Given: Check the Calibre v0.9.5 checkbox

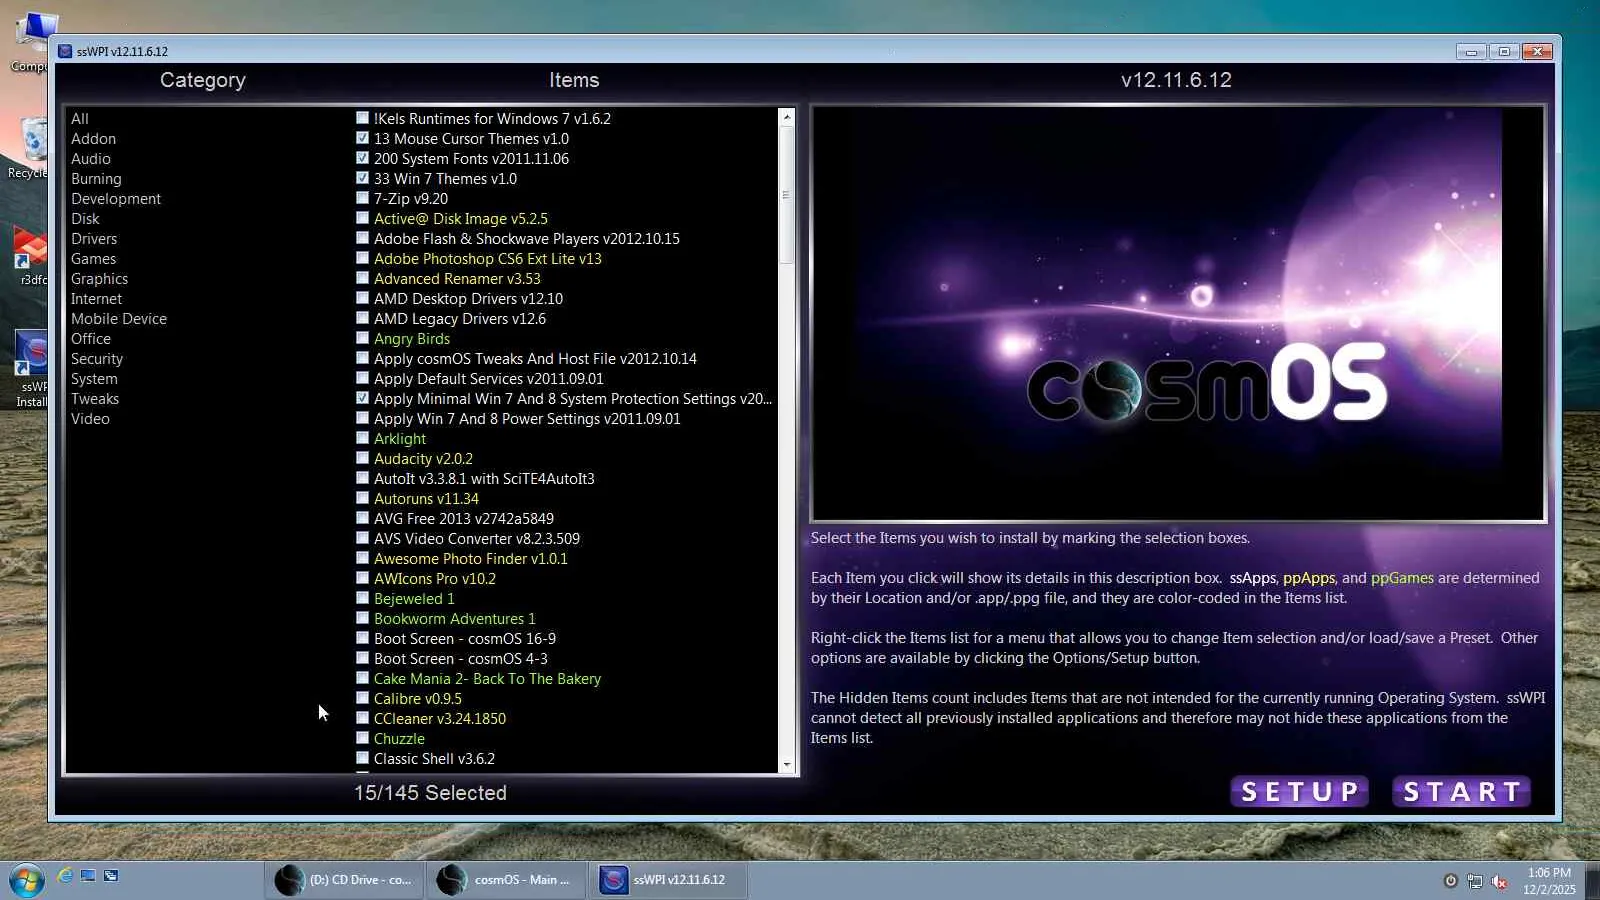Looking at the screenshot, I should [x=362, y=698].
